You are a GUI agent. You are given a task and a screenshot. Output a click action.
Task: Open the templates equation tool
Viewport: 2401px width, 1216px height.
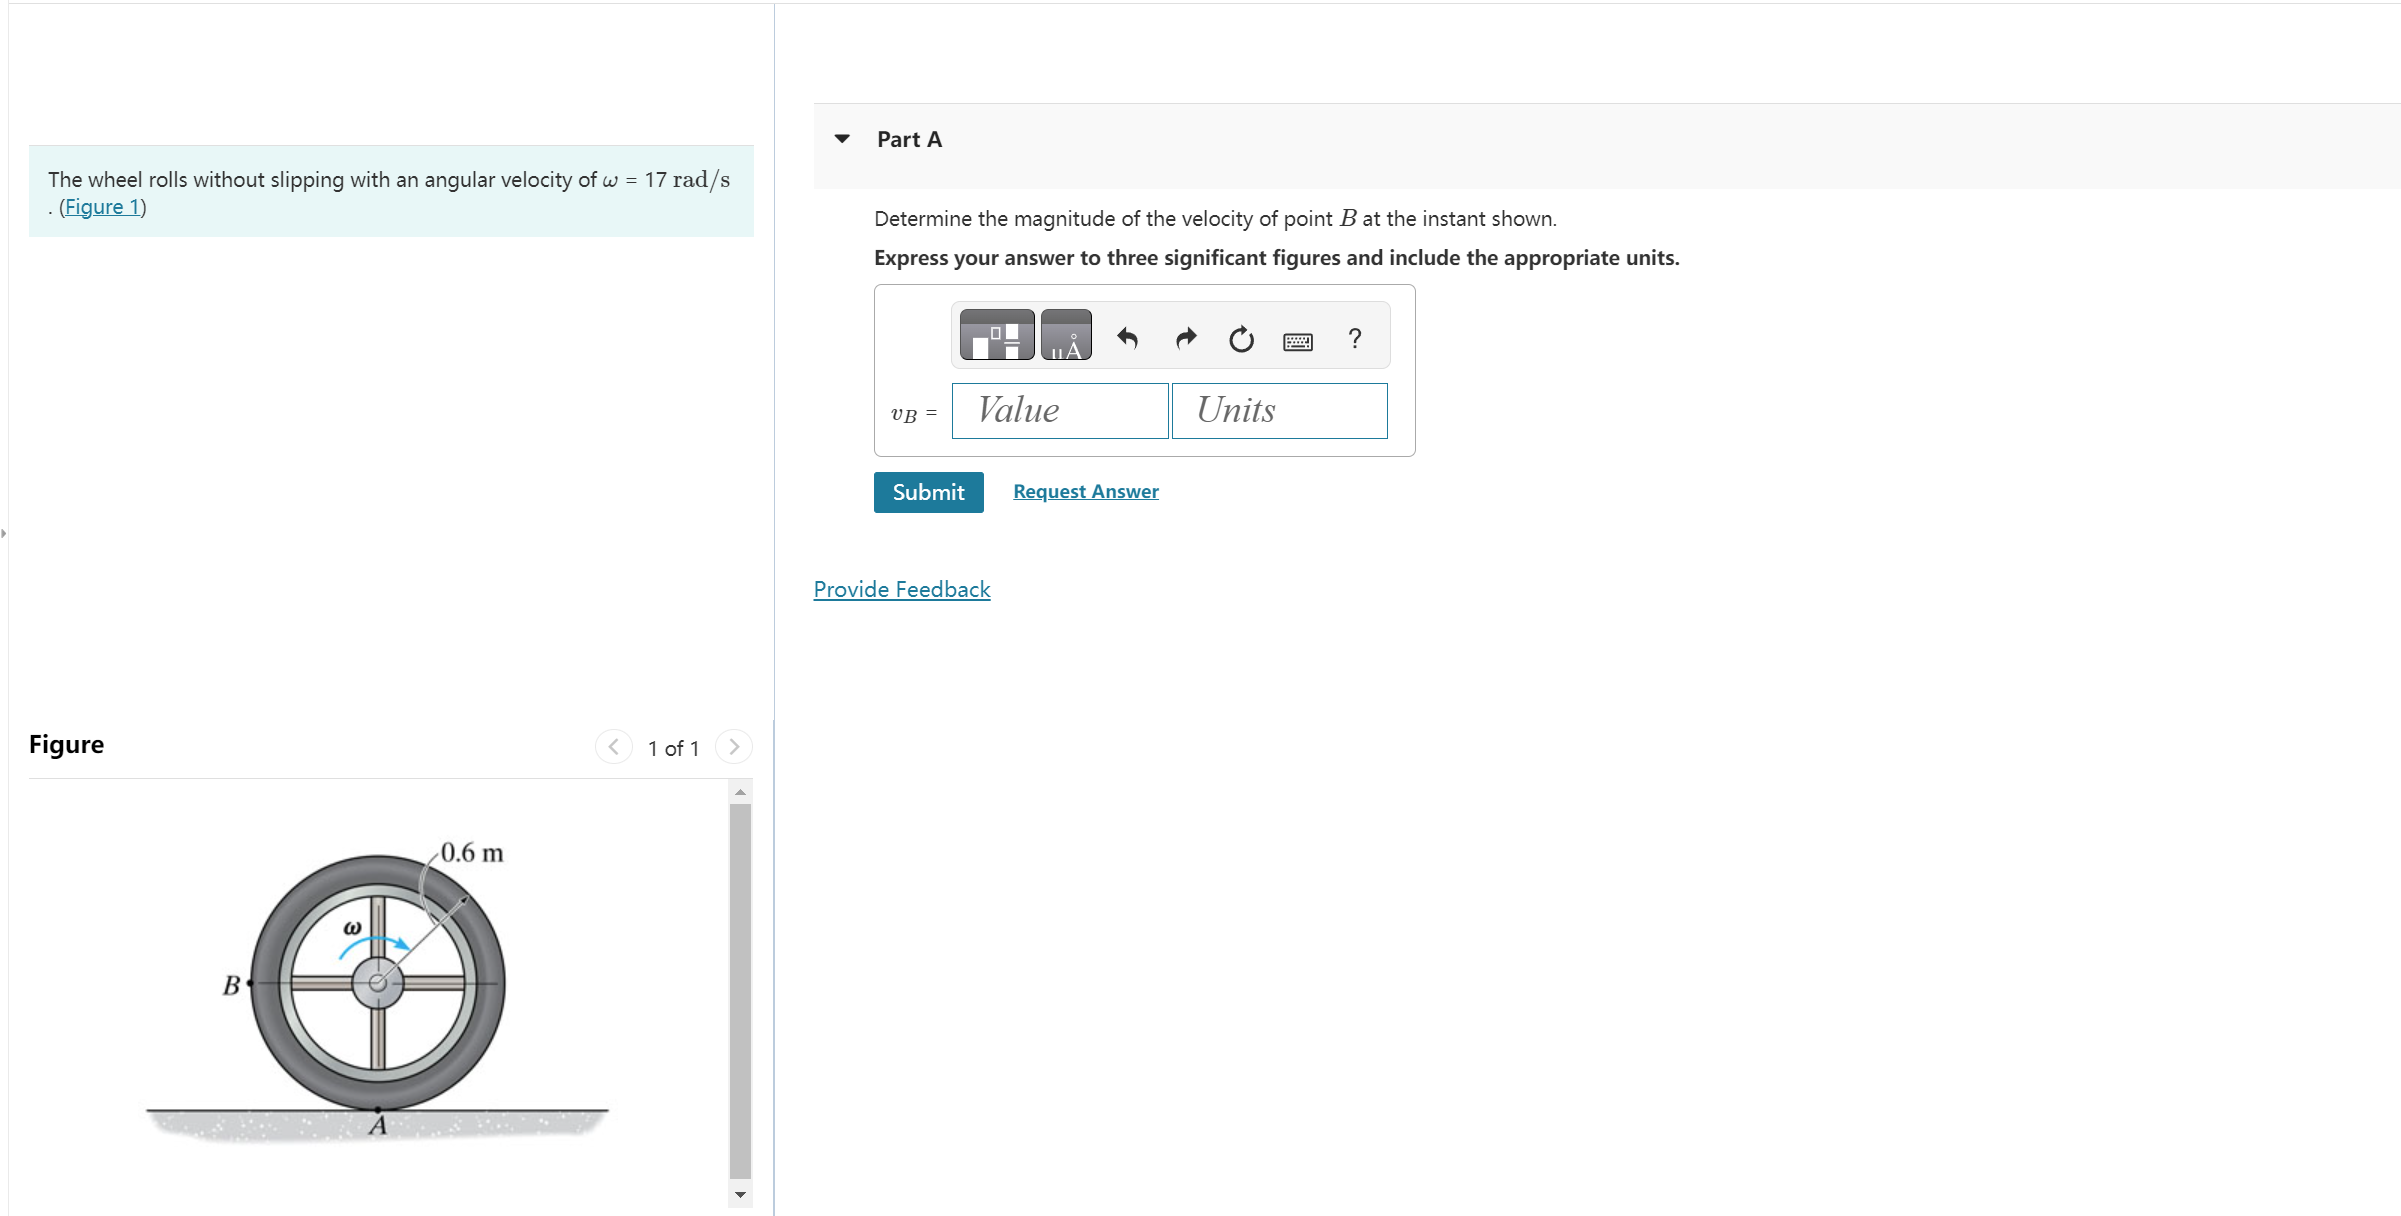click(996, 335)
